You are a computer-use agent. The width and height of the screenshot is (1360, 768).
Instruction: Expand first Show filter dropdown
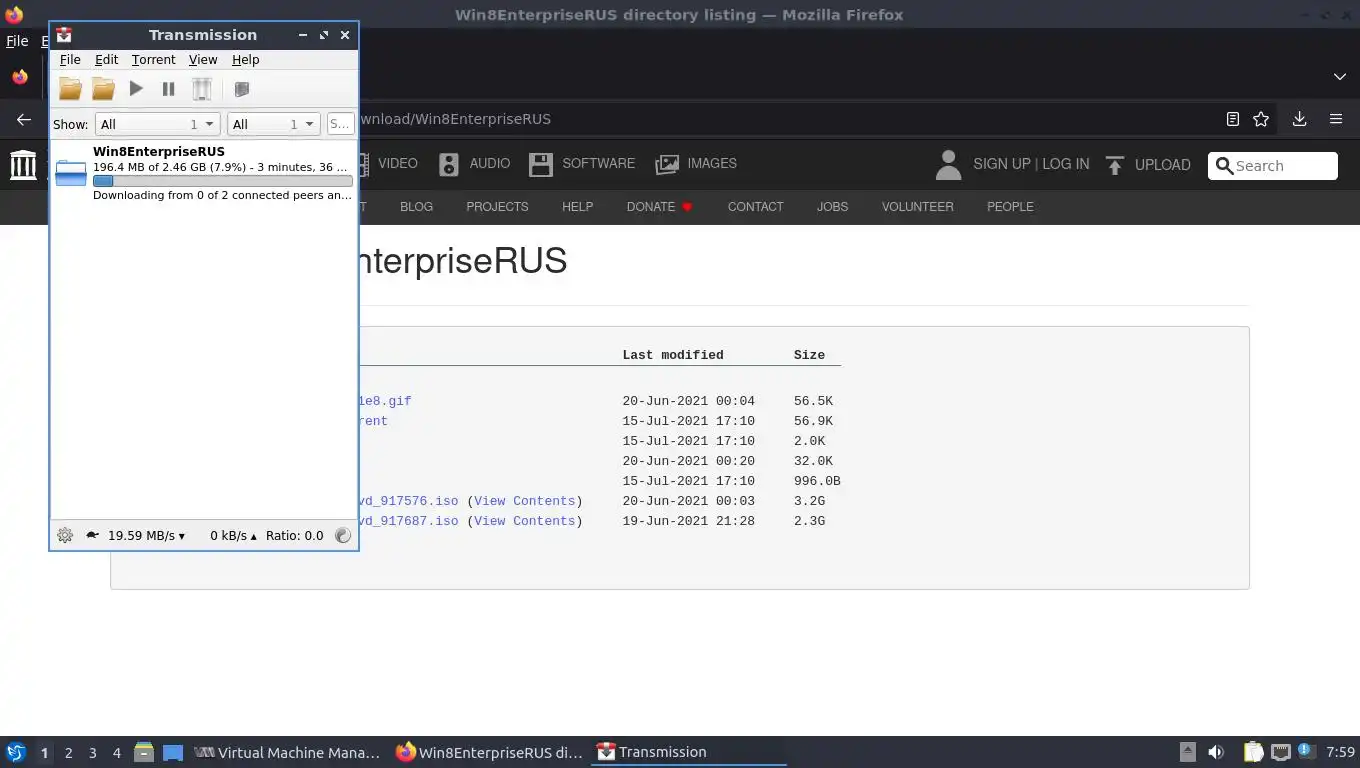pos(157,124)
